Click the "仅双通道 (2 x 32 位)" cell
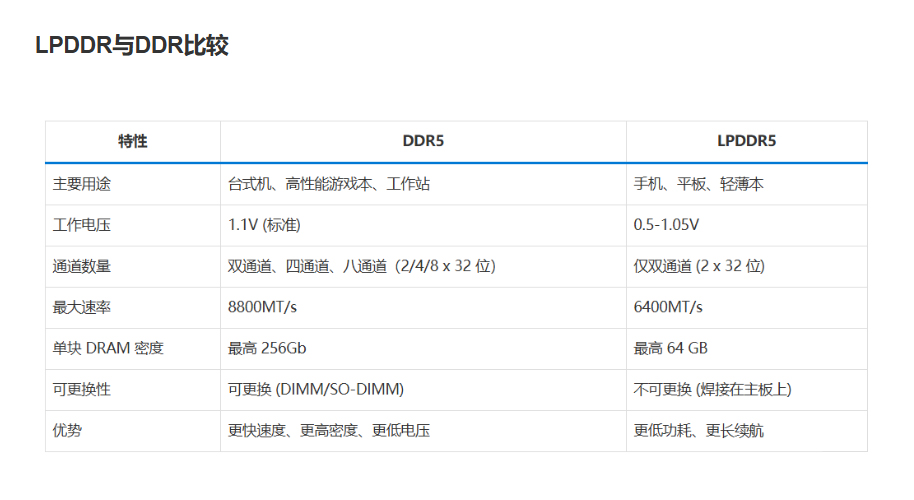 [x=699, y=266]
